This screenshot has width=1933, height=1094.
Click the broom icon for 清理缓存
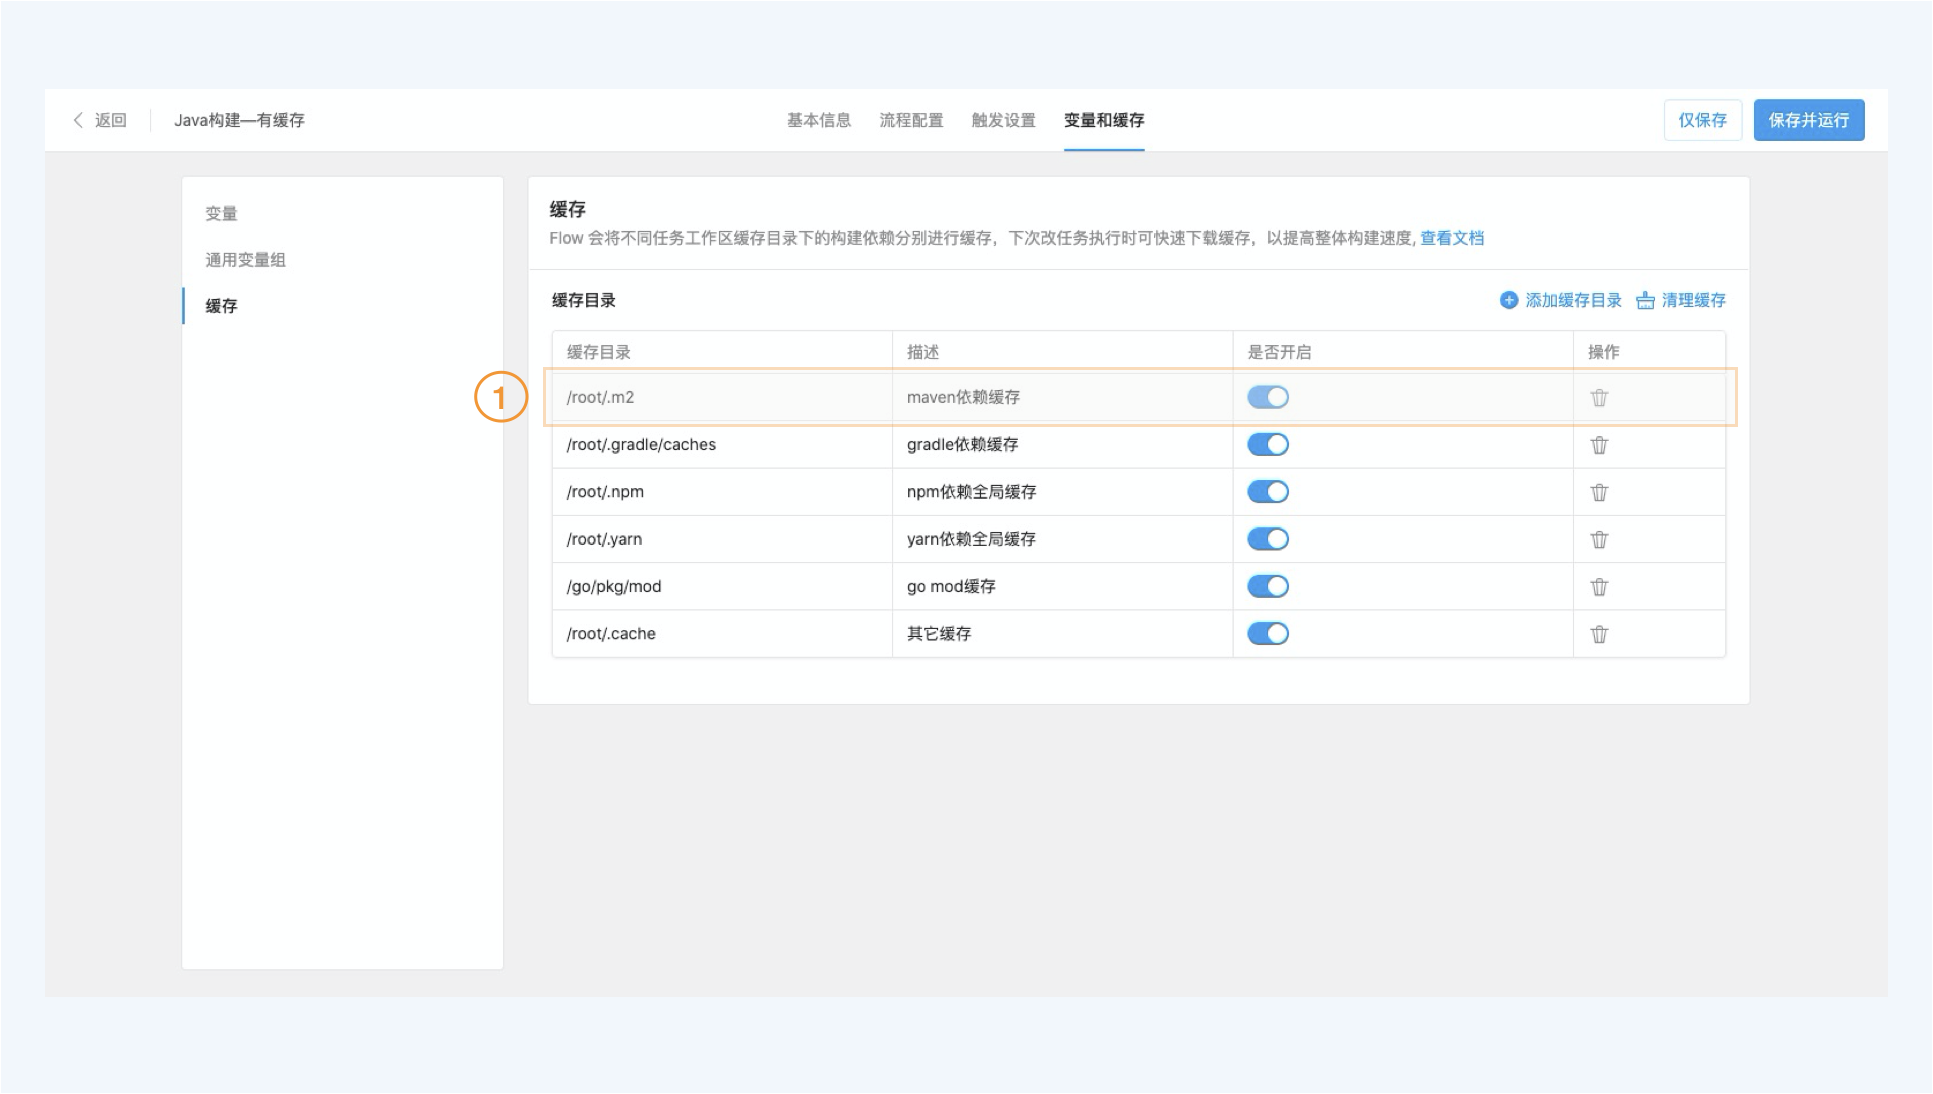point(1645,300)
